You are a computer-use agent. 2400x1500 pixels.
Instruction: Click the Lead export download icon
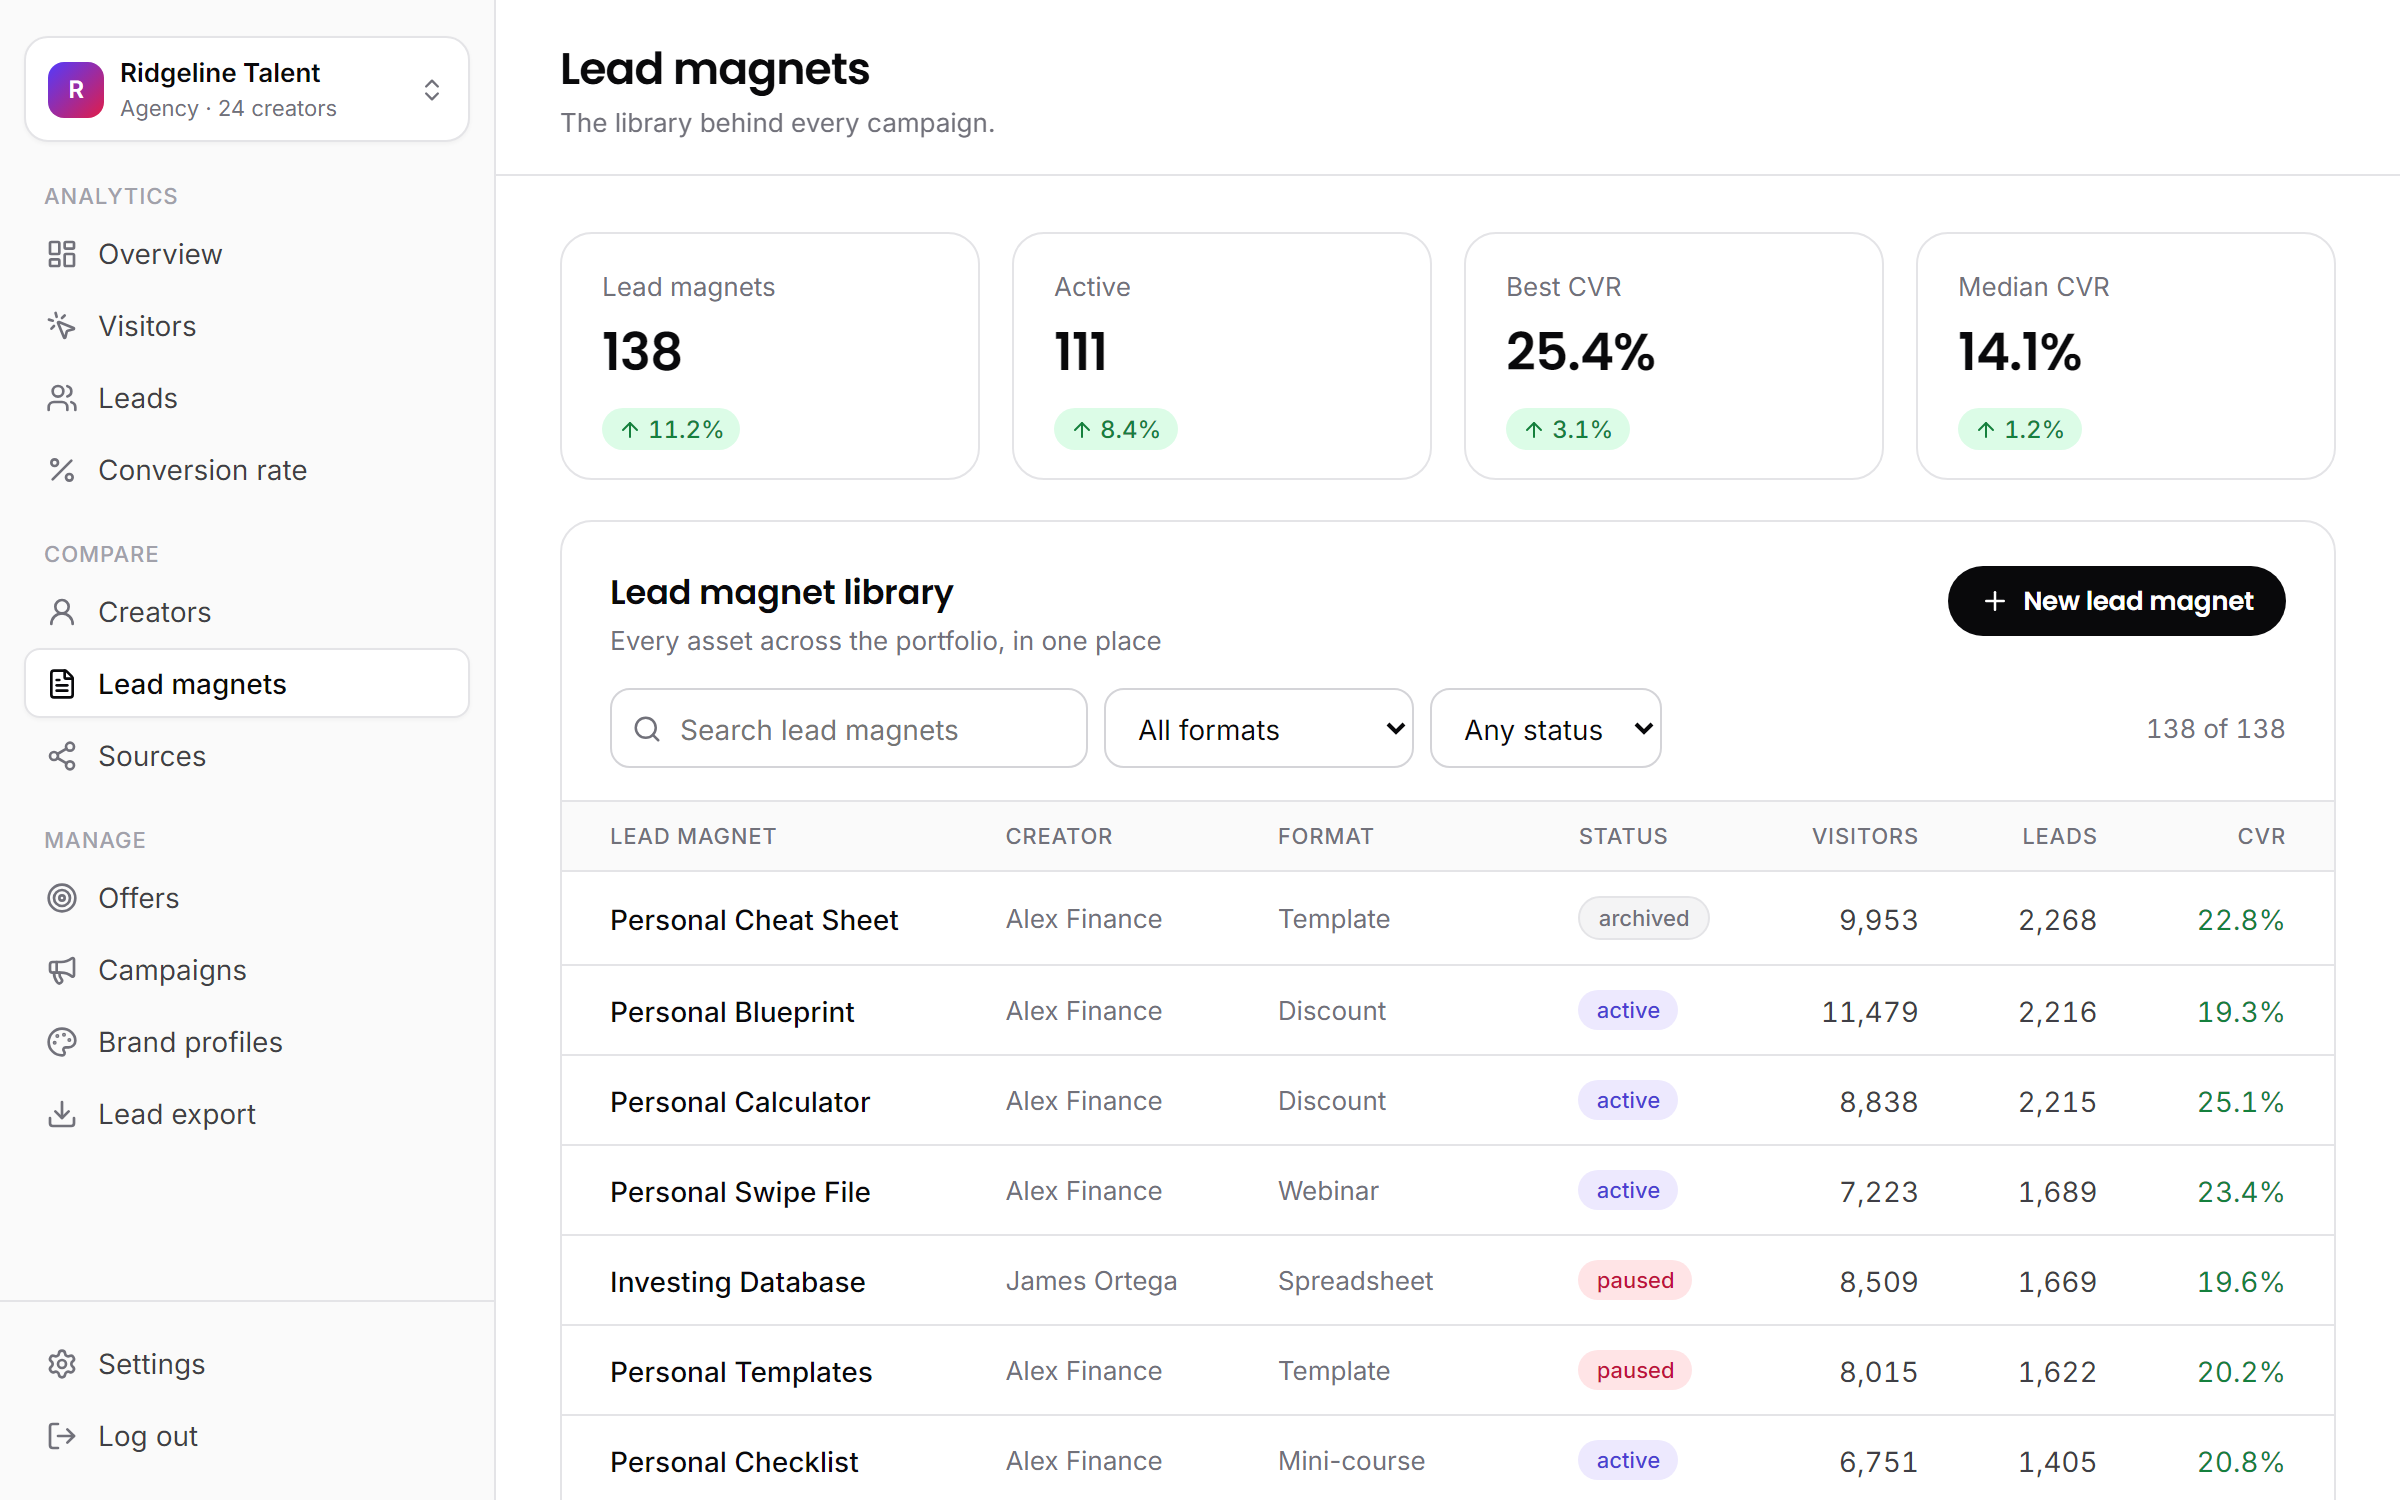coord(62,1114)
